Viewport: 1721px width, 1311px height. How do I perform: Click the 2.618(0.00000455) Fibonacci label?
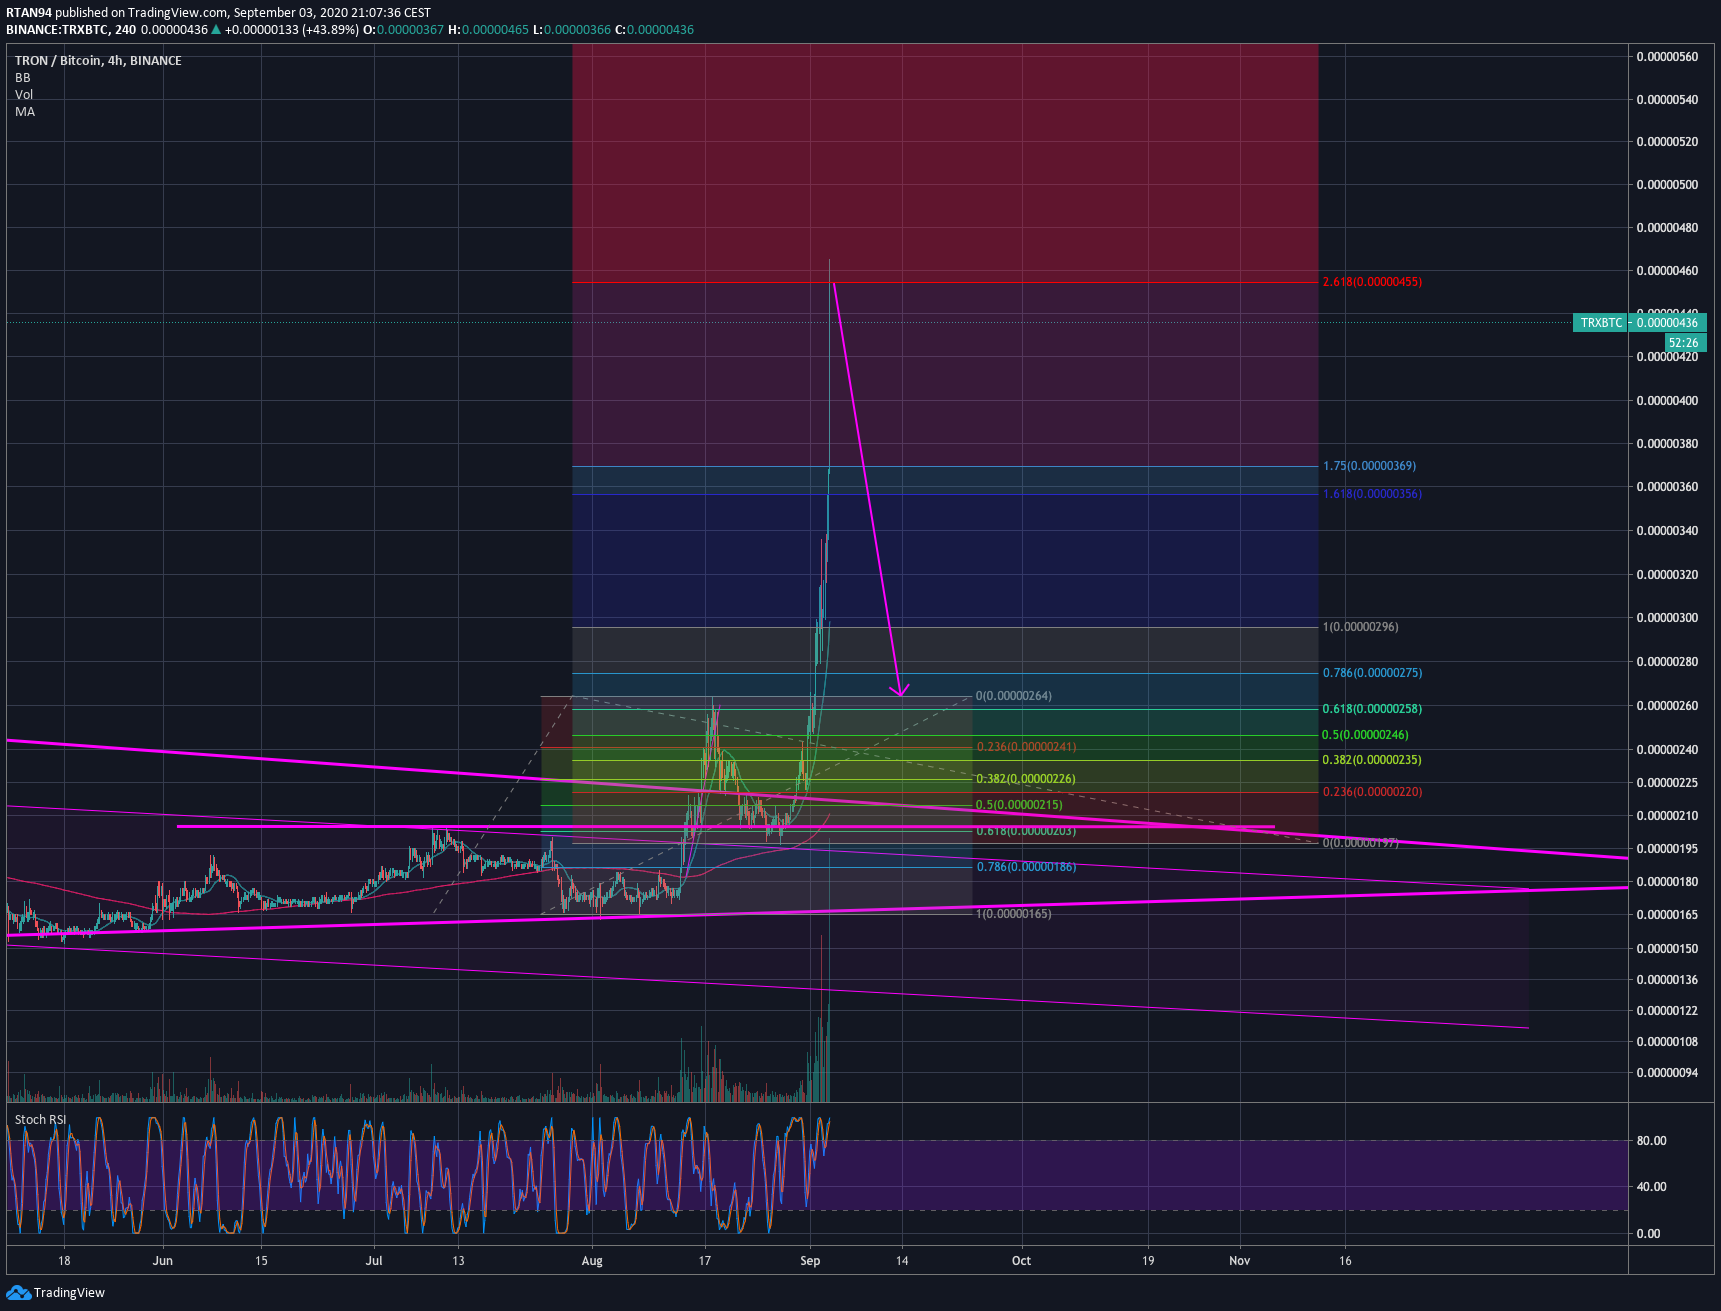coord(1372,282)
